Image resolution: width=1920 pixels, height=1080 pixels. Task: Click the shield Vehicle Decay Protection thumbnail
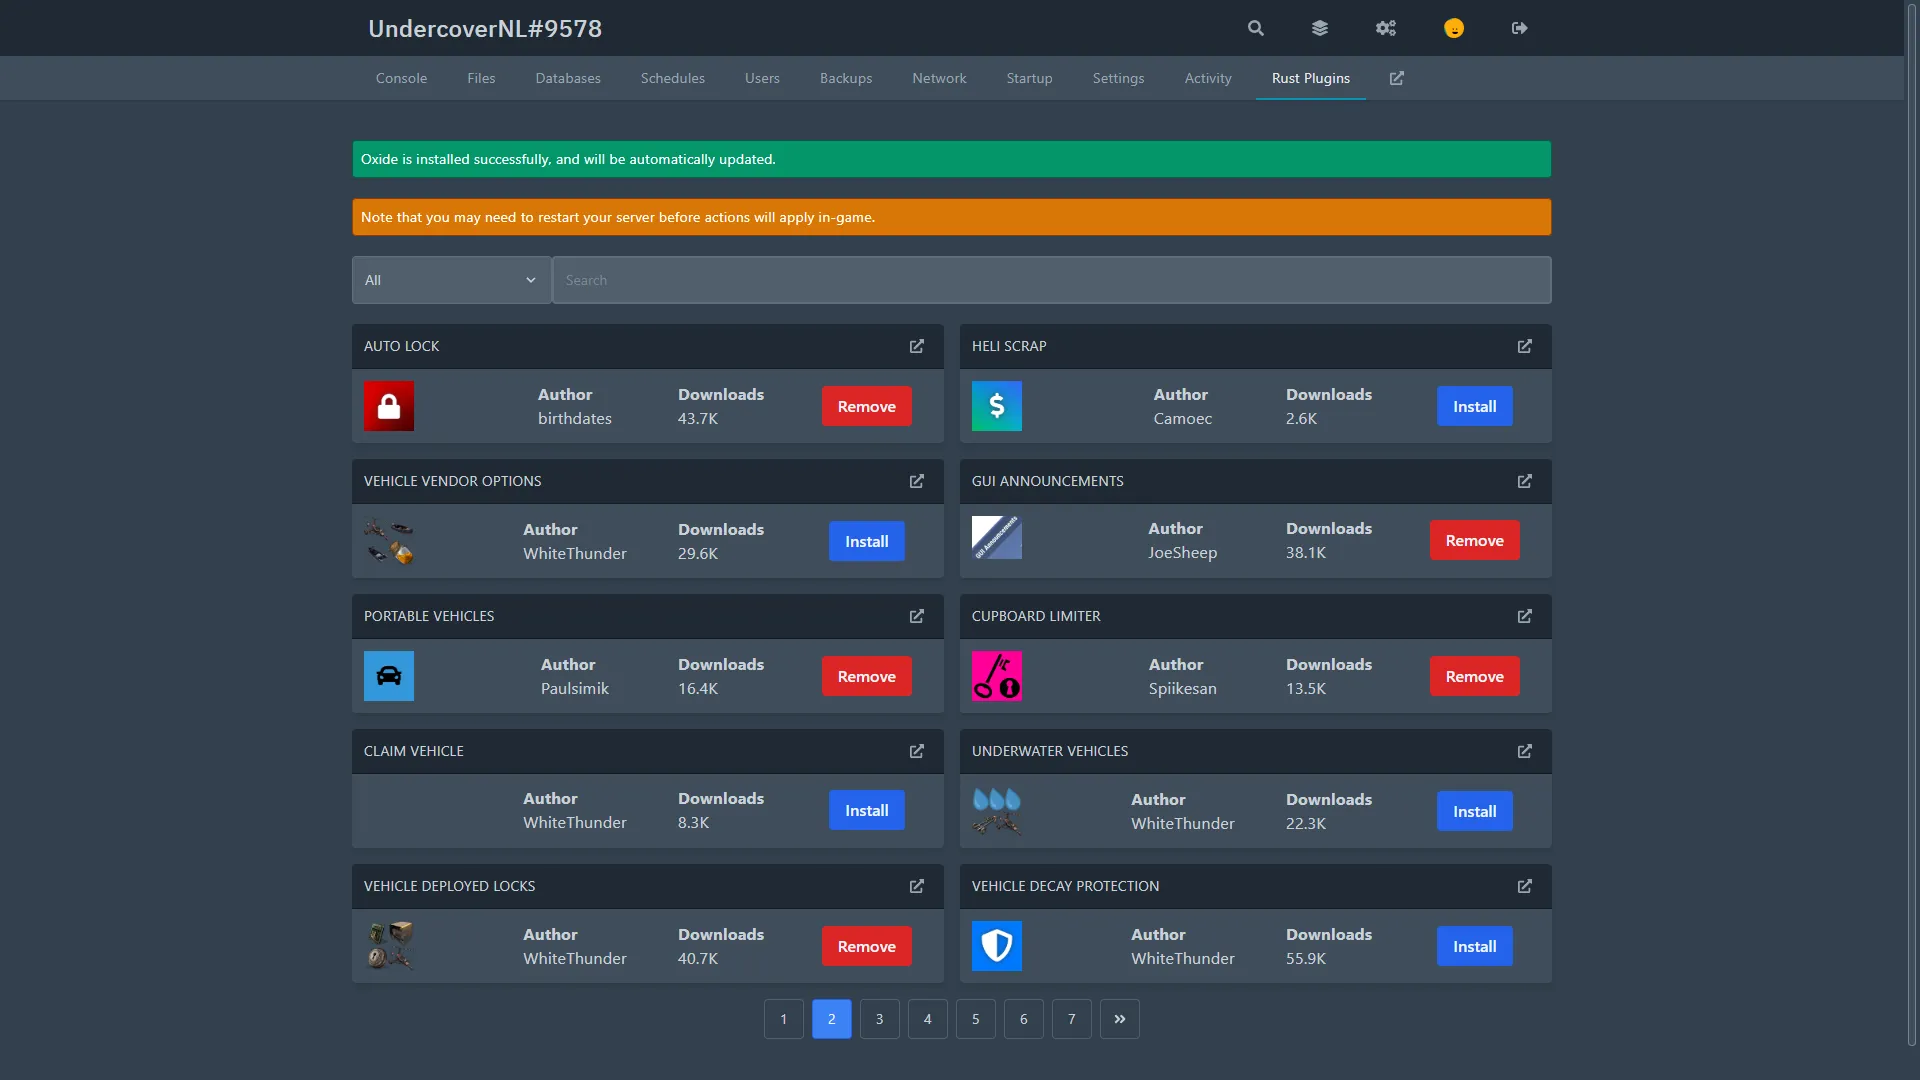[x=996, y=945]
